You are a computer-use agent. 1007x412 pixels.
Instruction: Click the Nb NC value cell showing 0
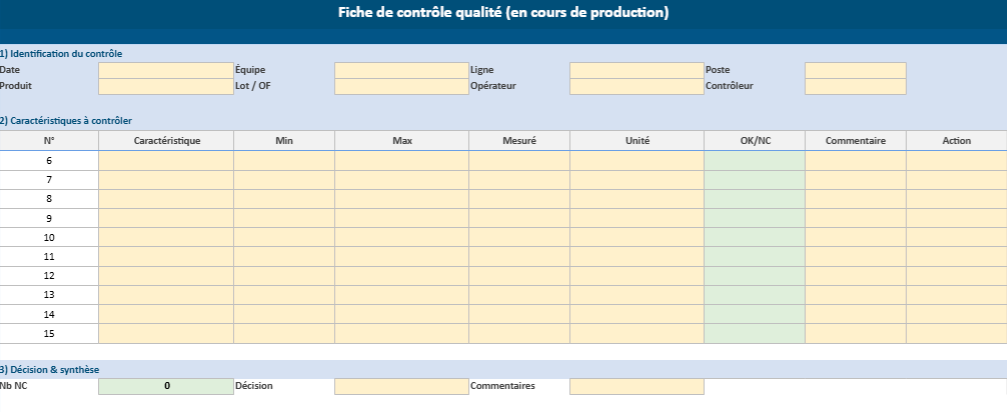click(x=166, y=386)
